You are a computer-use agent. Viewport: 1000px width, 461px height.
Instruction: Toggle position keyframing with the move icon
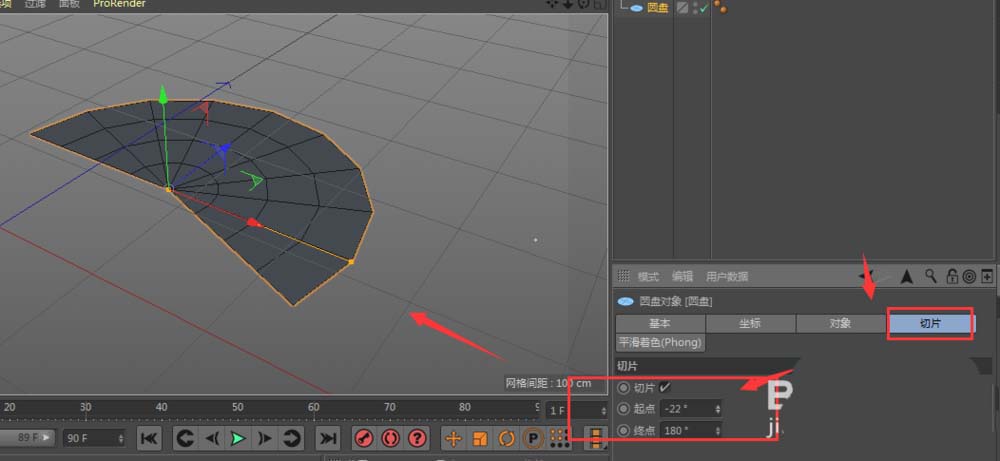(x=453, y=438)
